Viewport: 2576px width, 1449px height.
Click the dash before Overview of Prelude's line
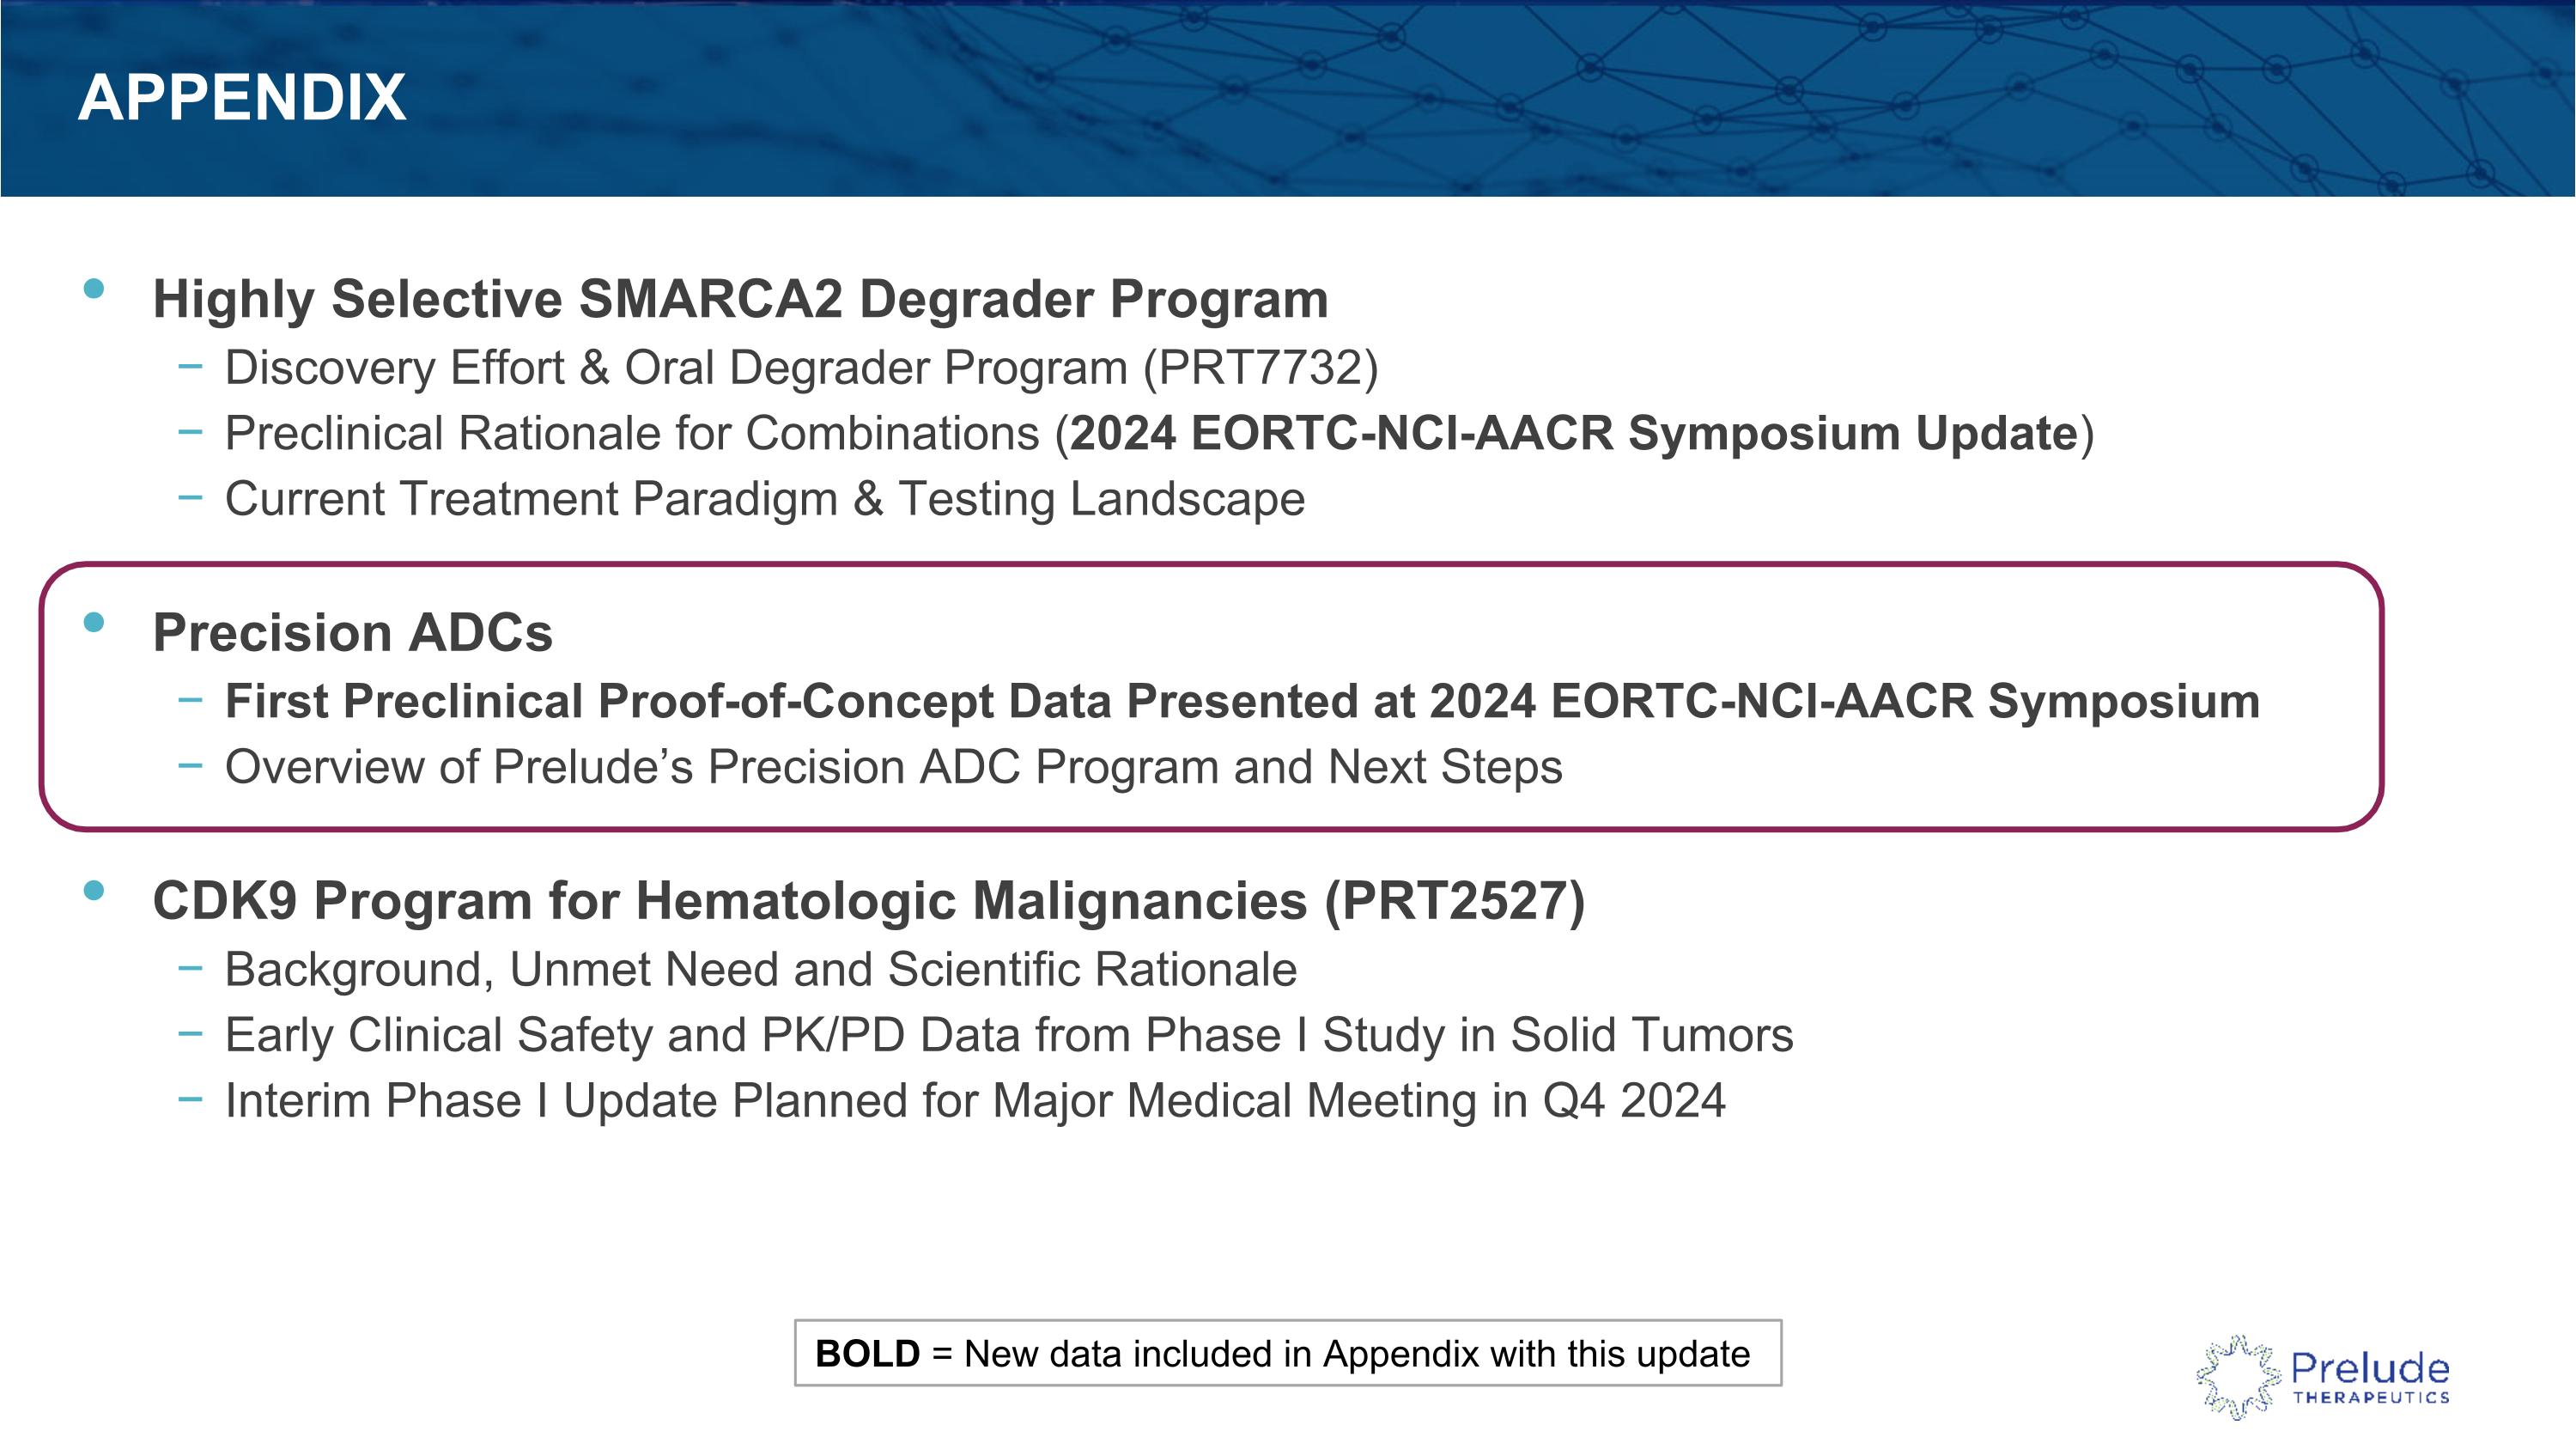point(190,766)
